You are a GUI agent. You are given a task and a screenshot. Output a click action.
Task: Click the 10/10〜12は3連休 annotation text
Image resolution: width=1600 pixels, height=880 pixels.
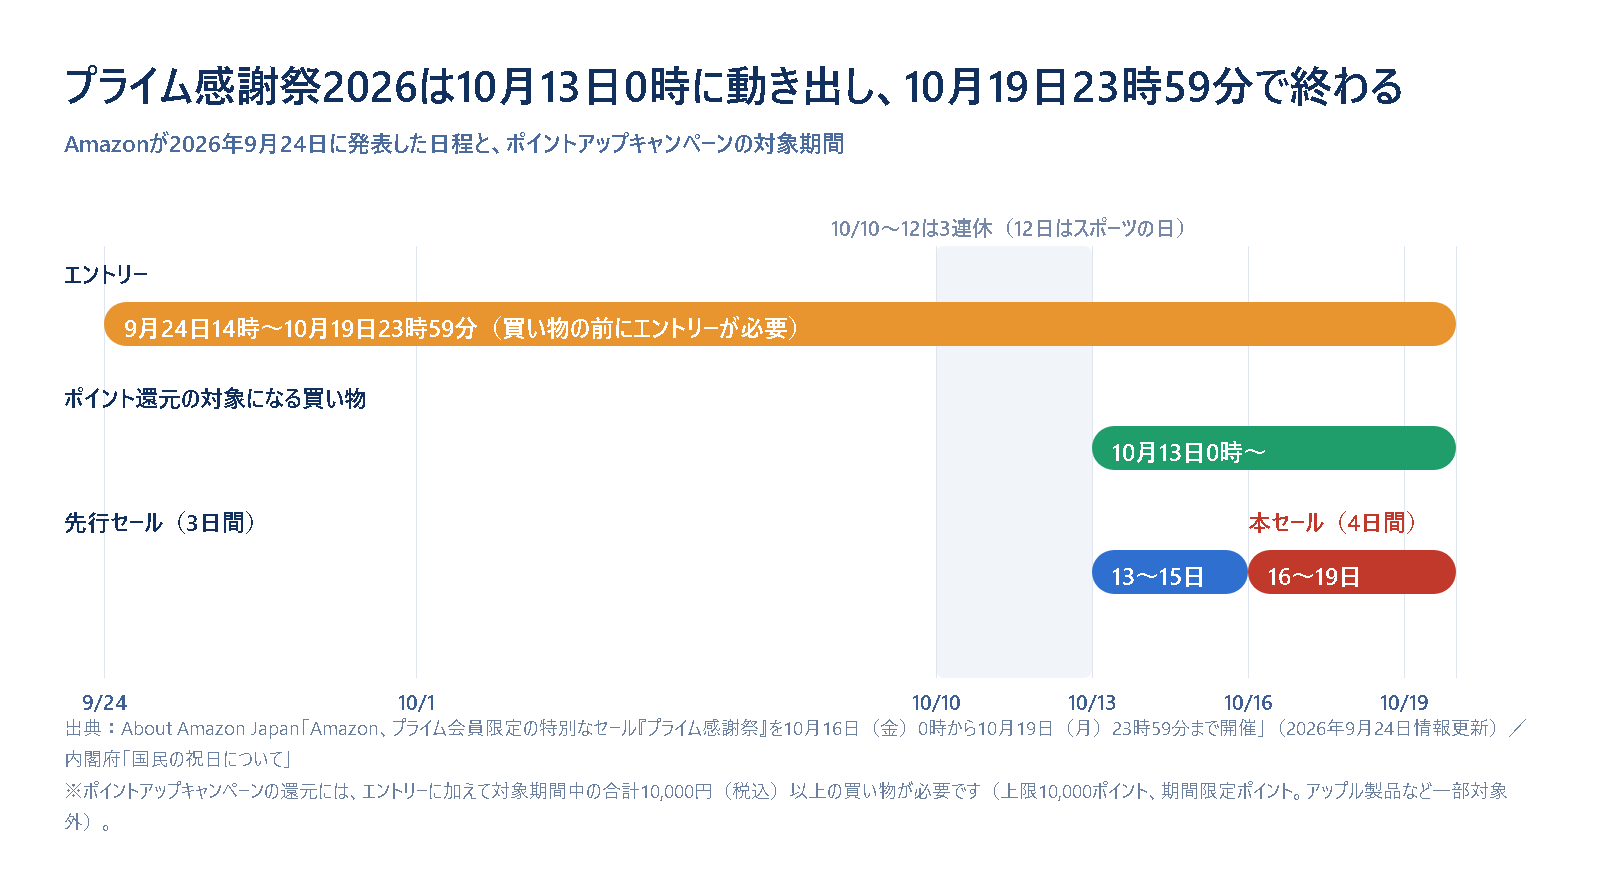[1008, 229]
